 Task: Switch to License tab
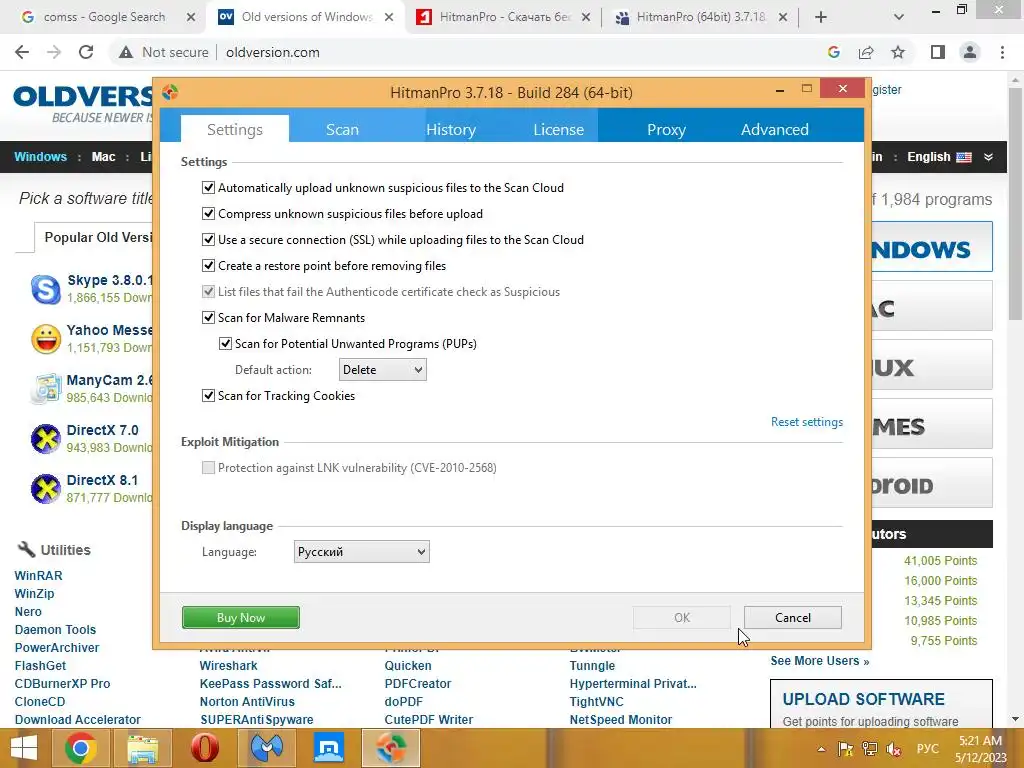pos(558,129)
